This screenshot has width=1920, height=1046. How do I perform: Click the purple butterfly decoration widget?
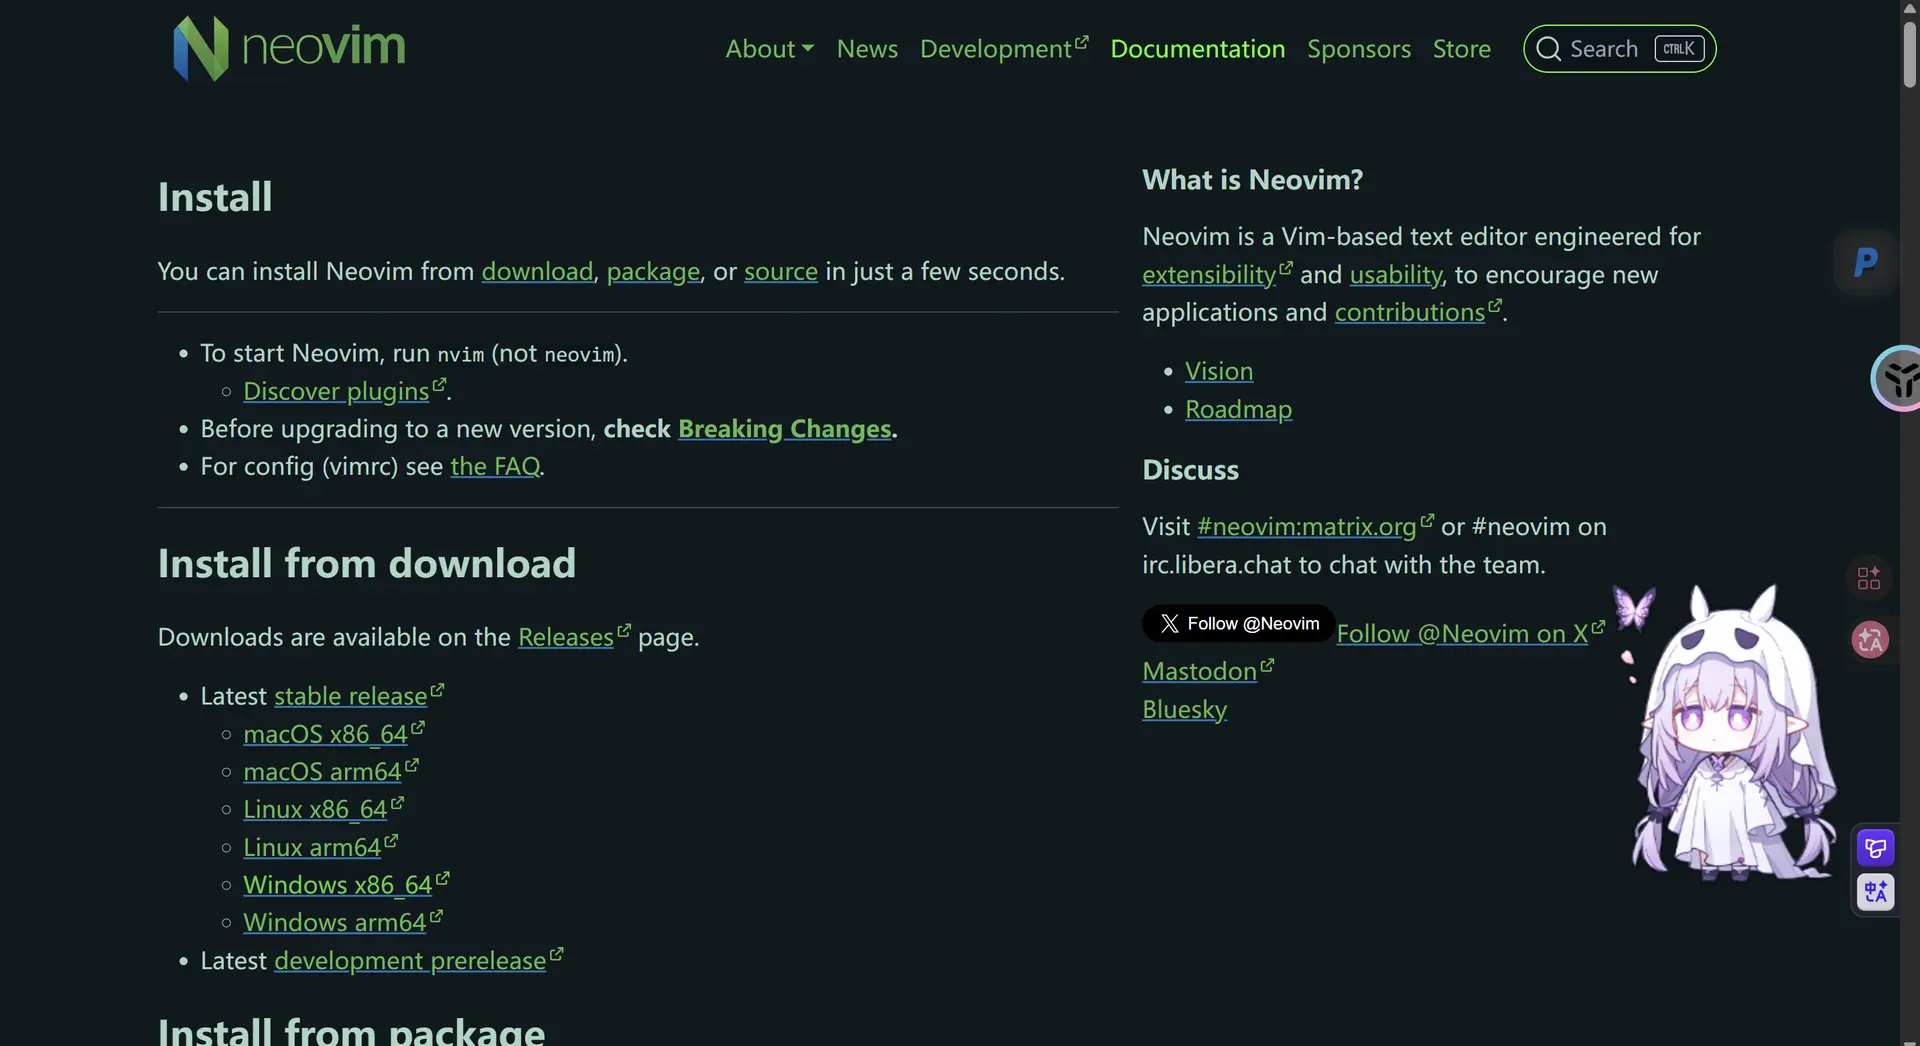1634,608
